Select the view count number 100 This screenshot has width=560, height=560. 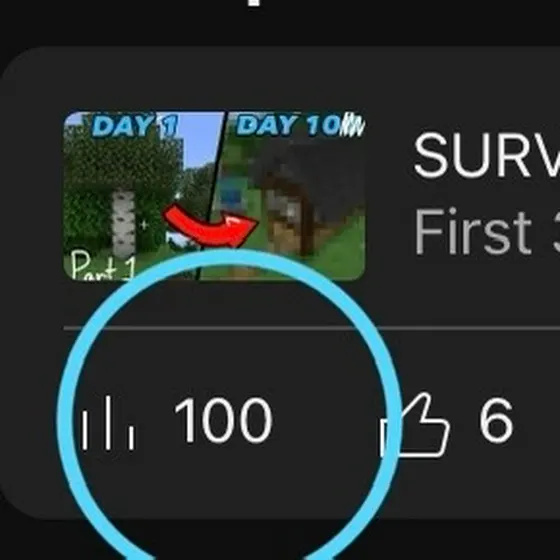[224, 421]
